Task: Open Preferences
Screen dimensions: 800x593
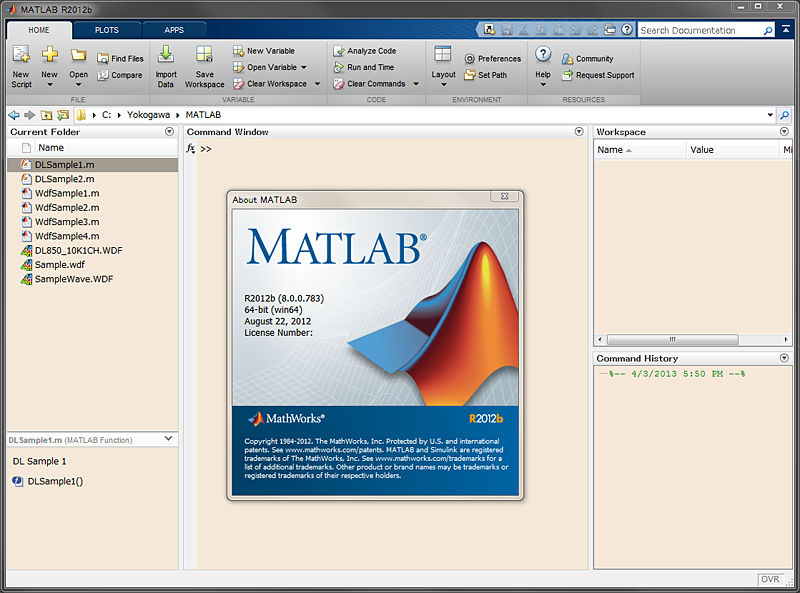Action: tap(492, 59)
